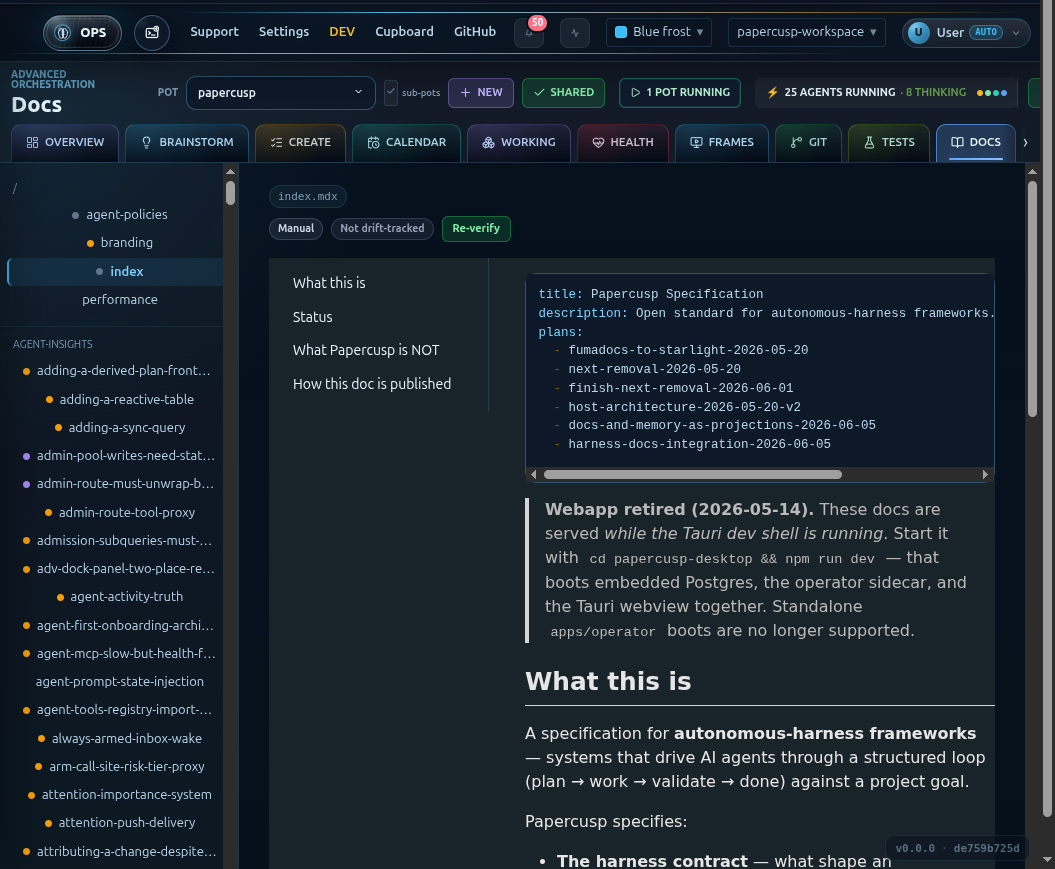This screenshot has height=869, width=1055.
Task: Click the lightning bolt agents icon
Action: (x=773, y=93)
